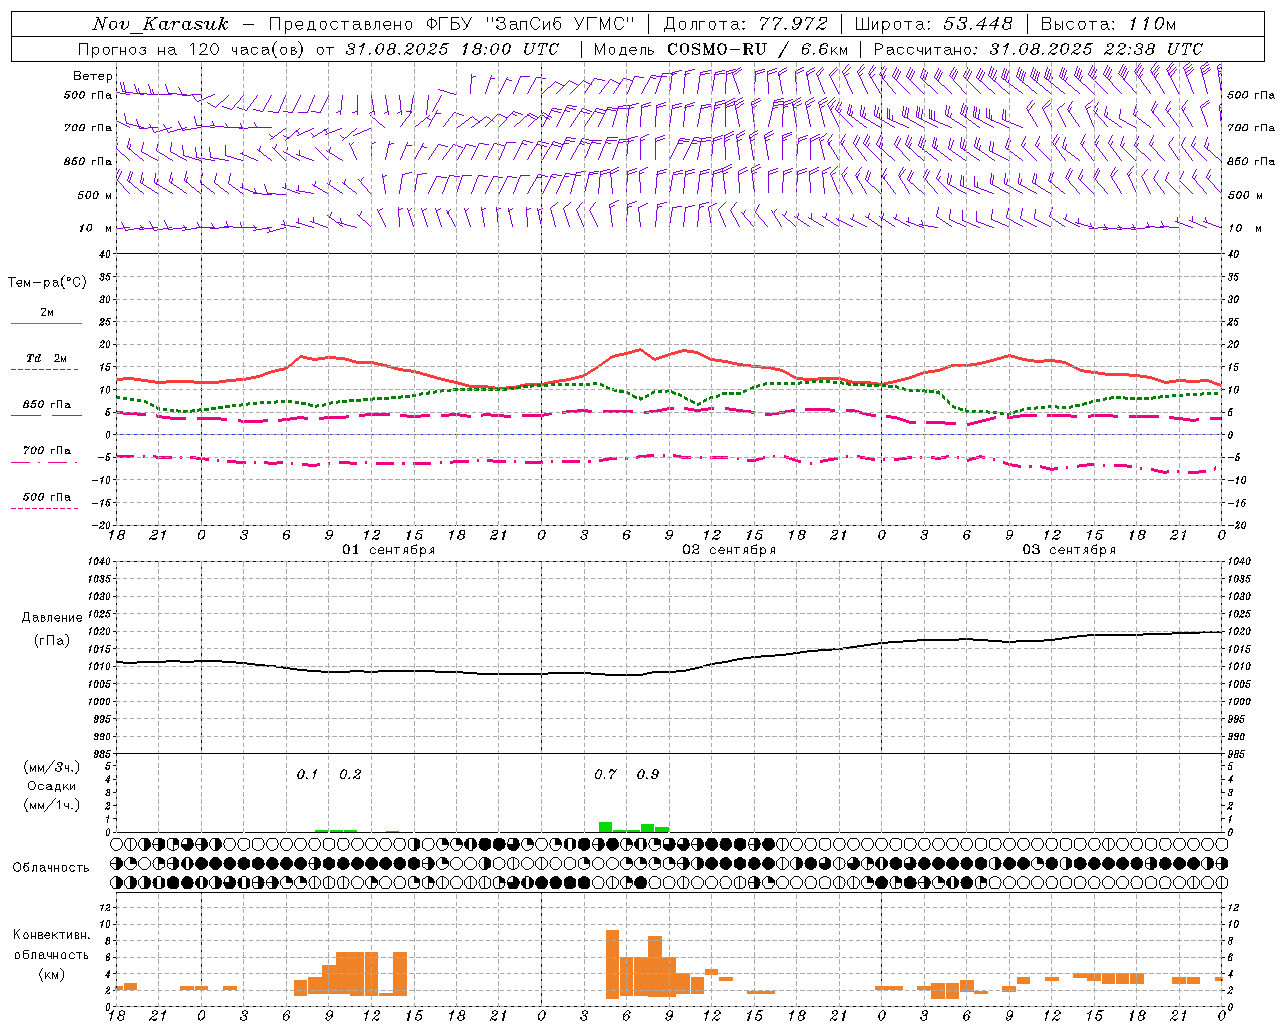Click the 'Облачность' cloud cover label
This screenshot has width=1280, height=1024.
point(51,868)
